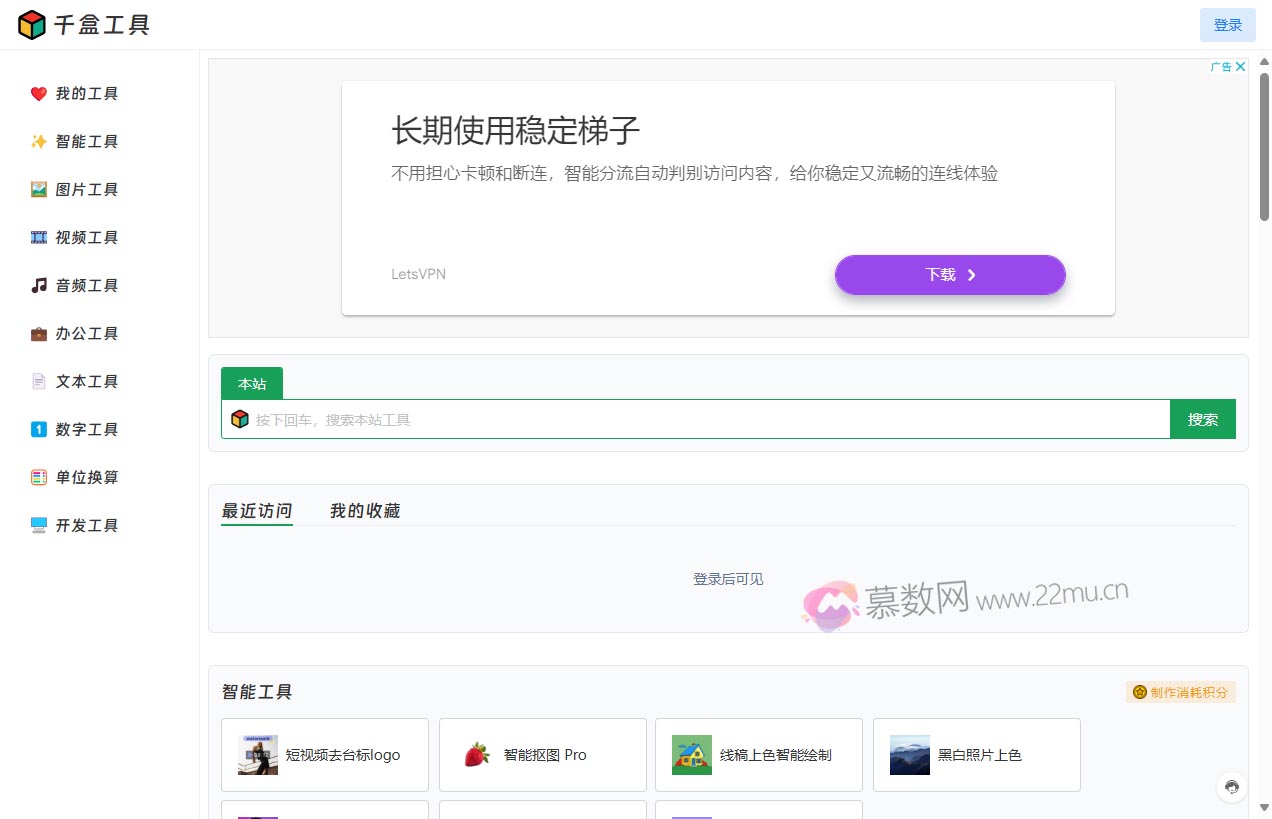Open 单位换算 converter icon
1272x819 pixels.
[38, 477]
